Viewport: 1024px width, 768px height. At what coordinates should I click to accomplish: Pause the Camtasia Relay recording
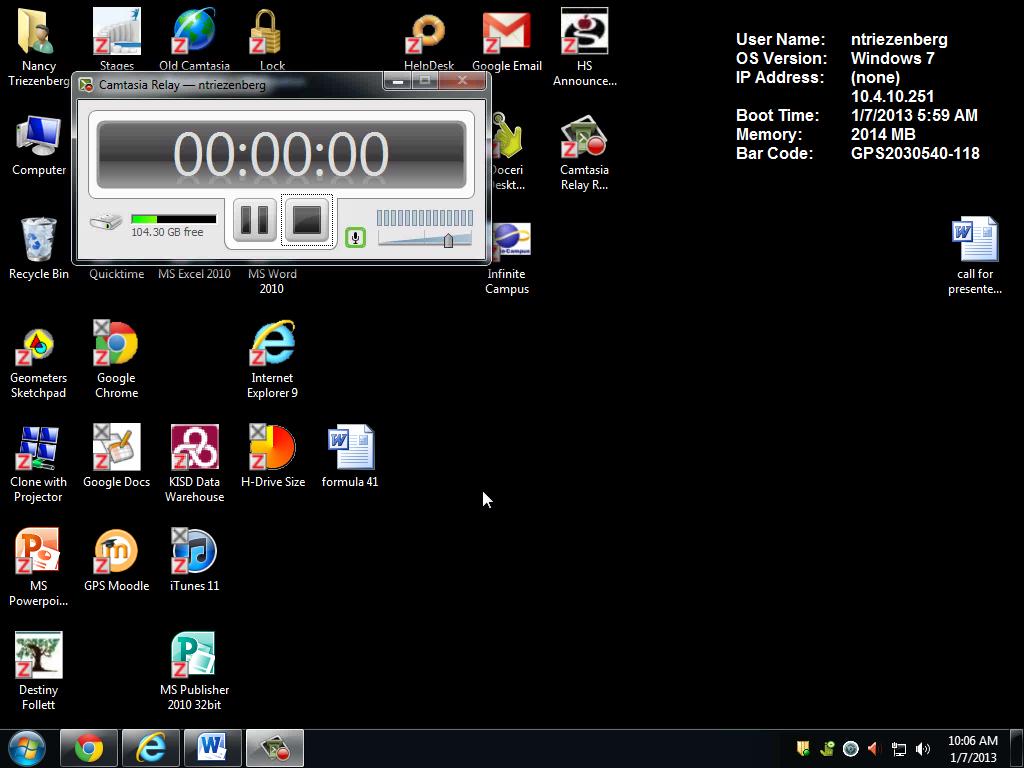255,221
